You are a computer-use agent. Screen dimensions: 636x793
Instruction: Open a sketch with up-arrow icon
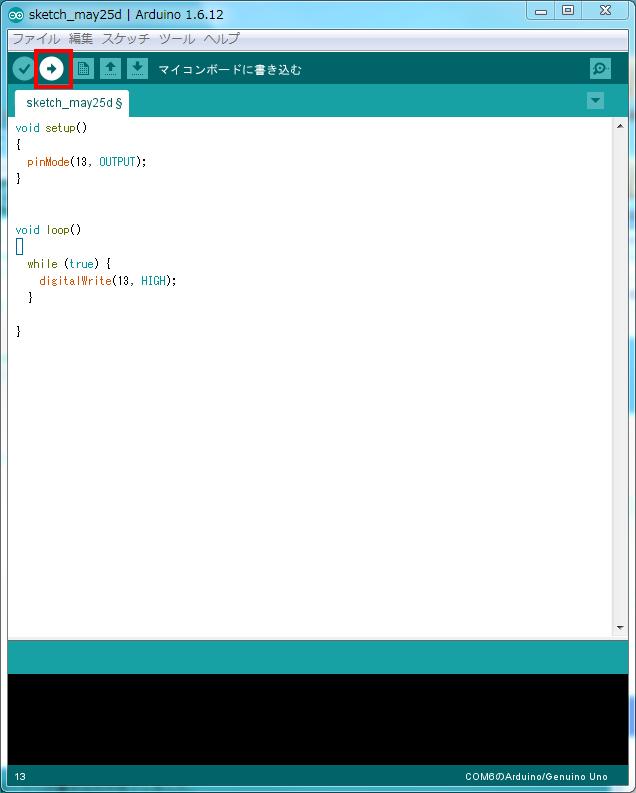pyautogui.click(x=110, y=69)
